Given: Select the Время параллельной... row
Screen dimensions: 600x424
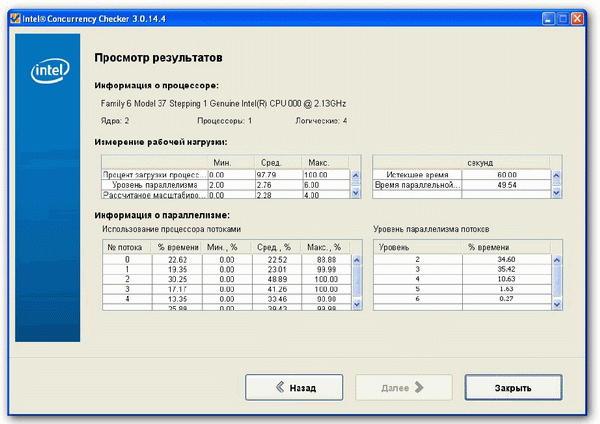Looking at the screenshot, I should [462, 185].
